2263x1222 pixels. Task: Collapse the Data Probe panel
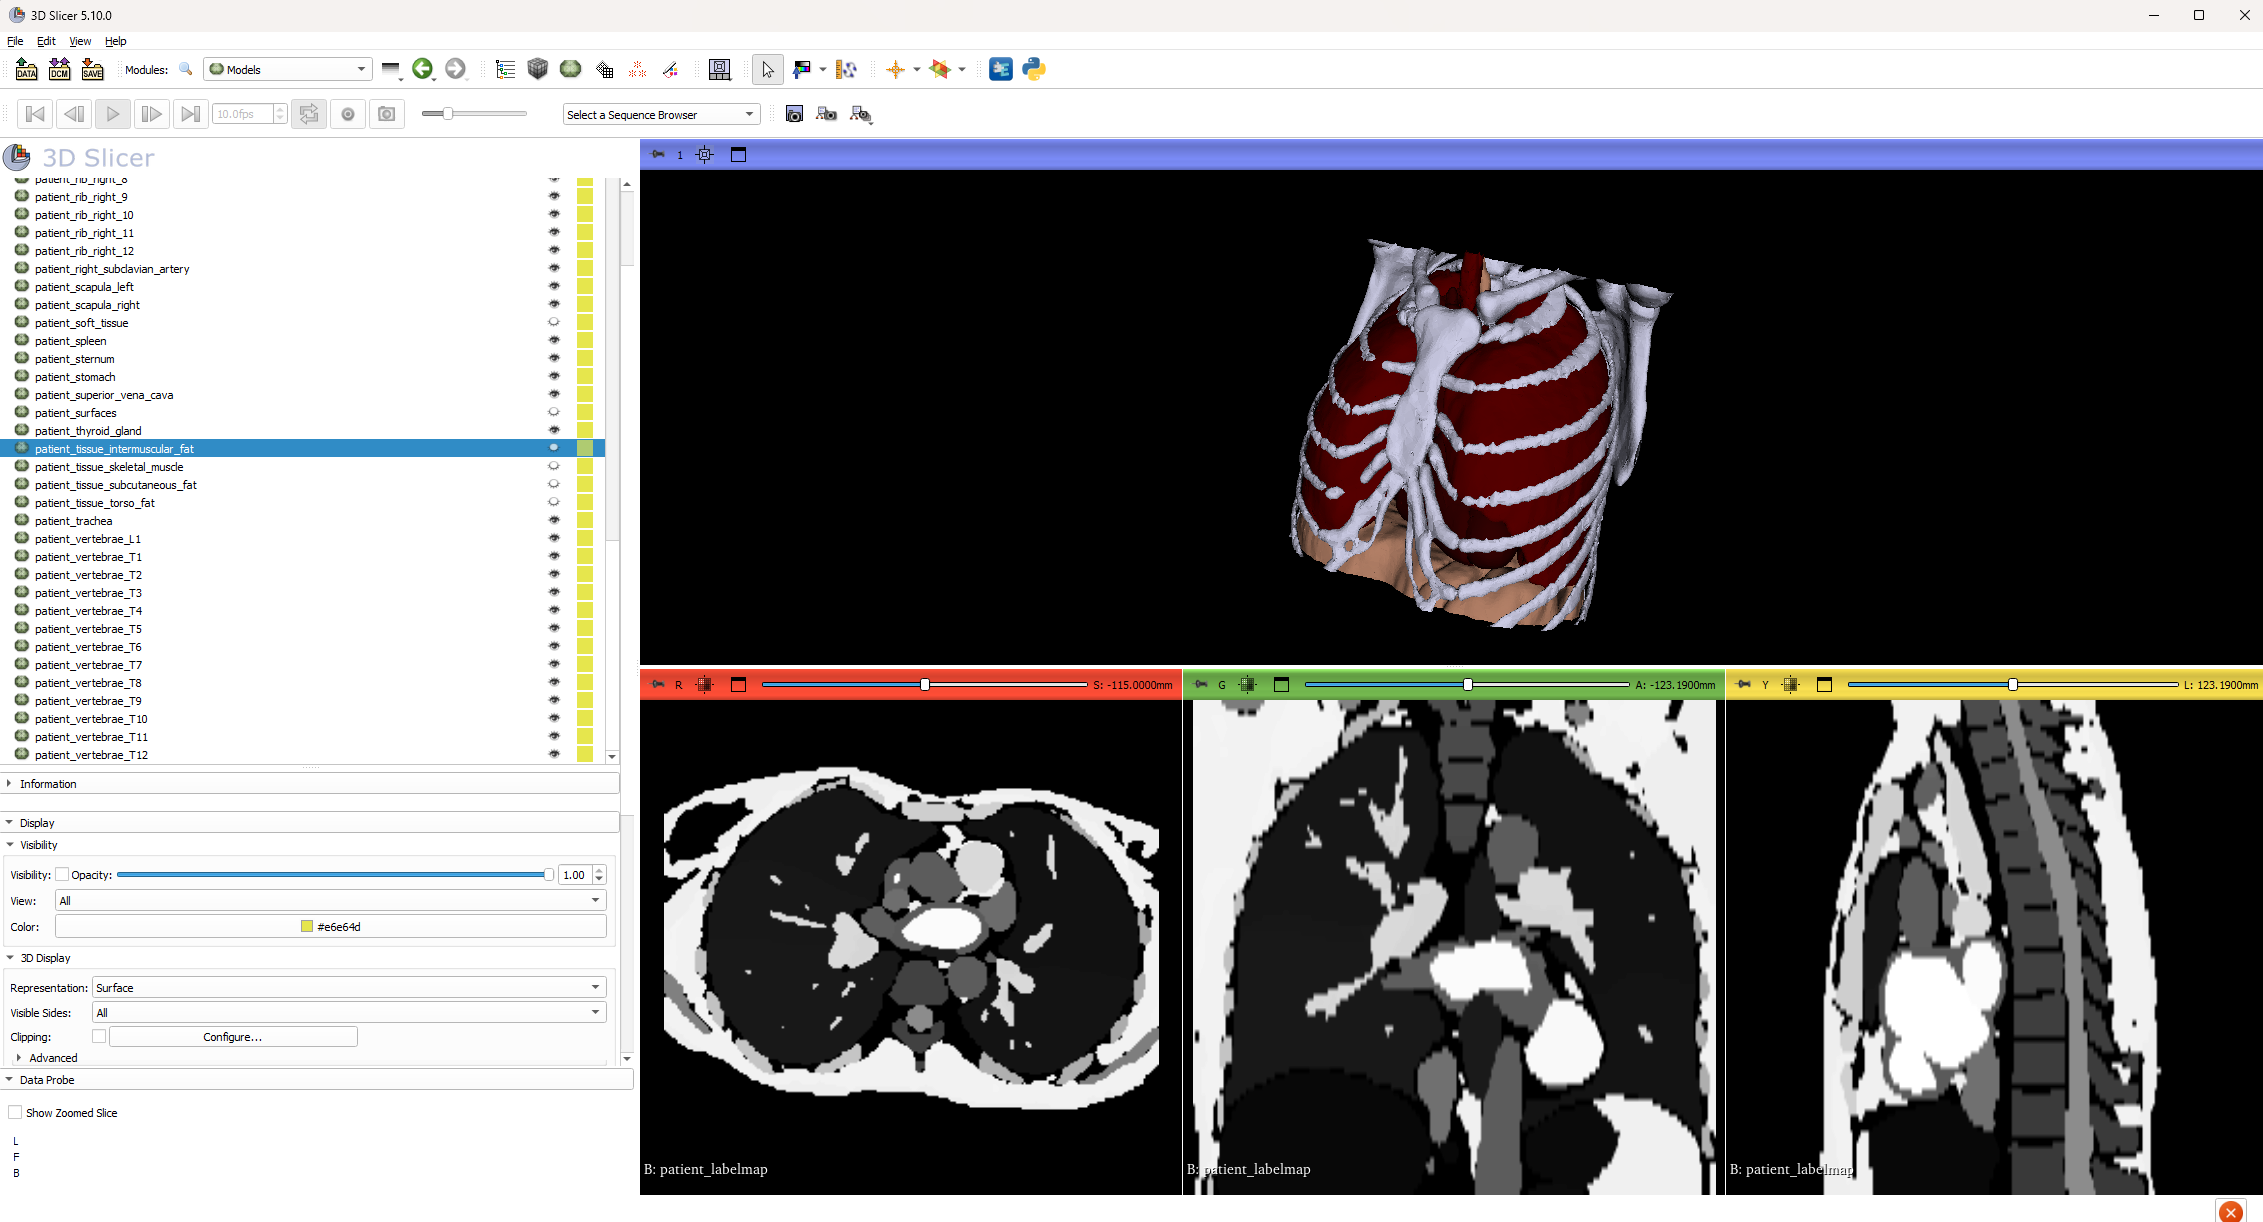[317, 1080]
